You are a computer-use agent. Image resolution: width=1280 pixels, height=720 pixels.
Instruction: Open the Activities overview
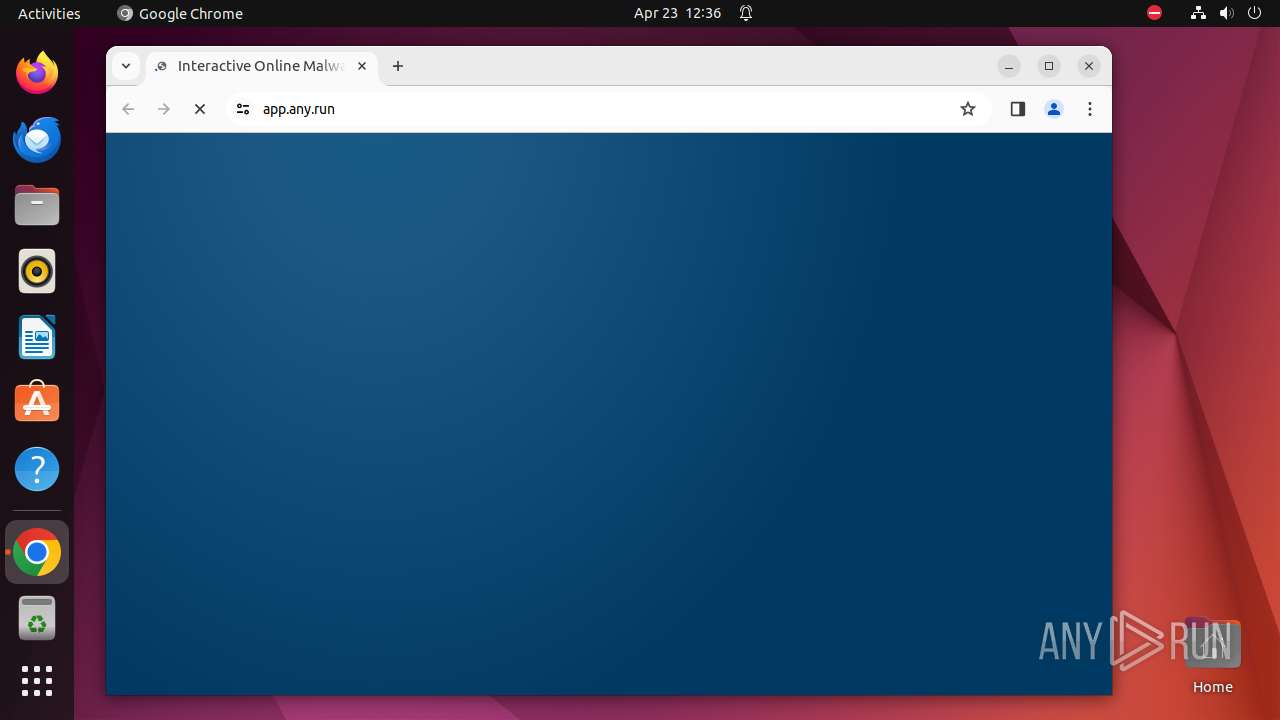(49, 13)
